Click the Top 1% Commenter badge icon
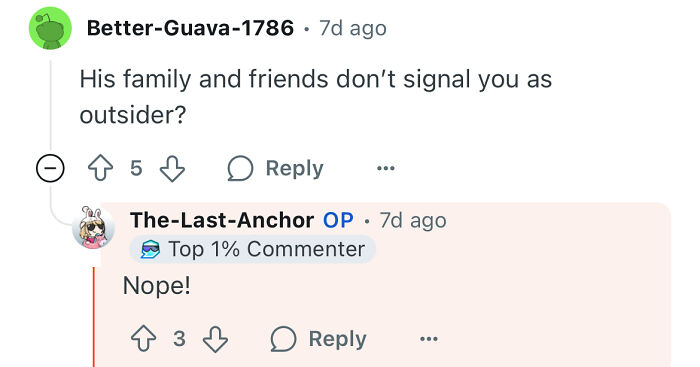The height and width of the screenshot is (367, 700). [150, 249]
